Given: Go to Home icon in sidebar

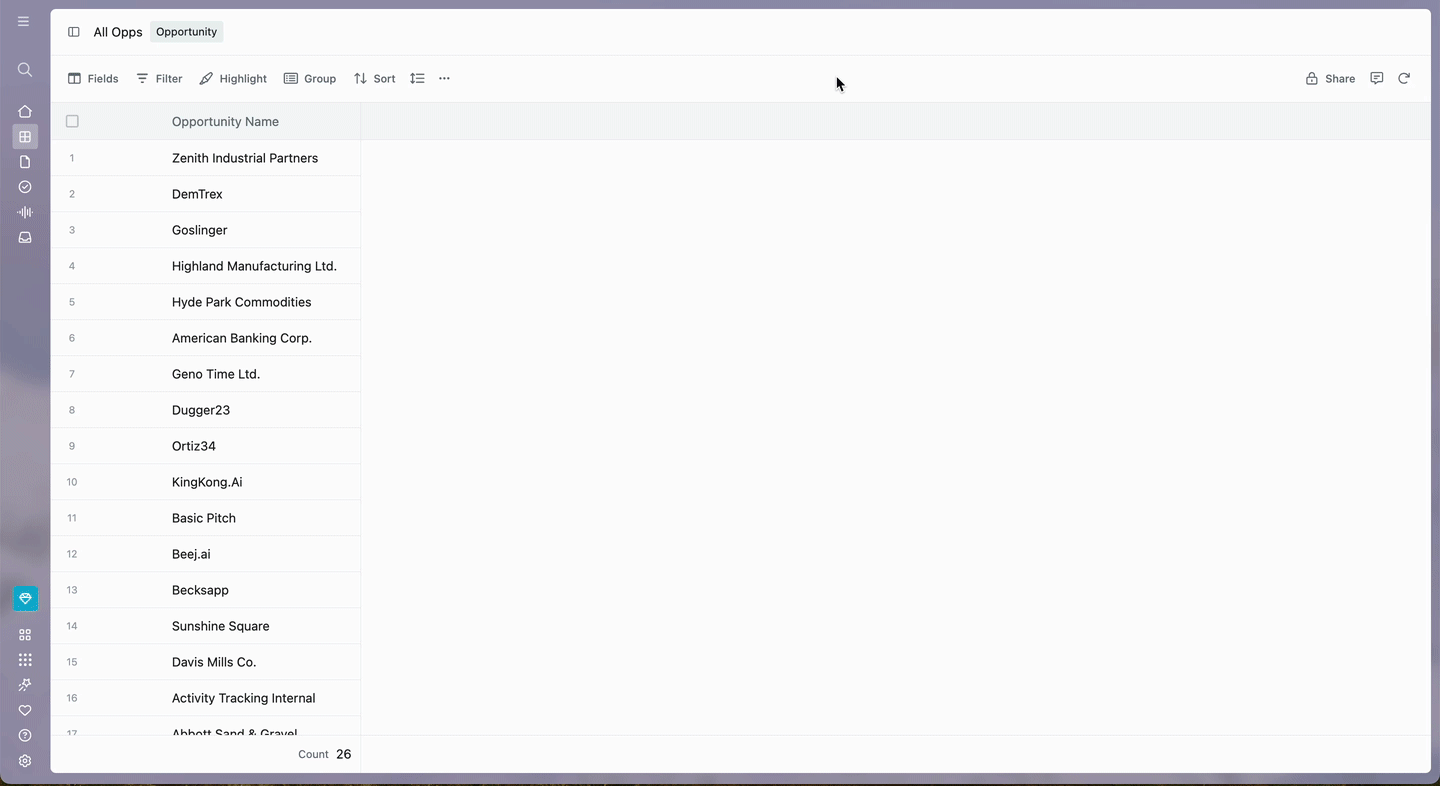Looking at the screenshot, I should click(25, 112).
